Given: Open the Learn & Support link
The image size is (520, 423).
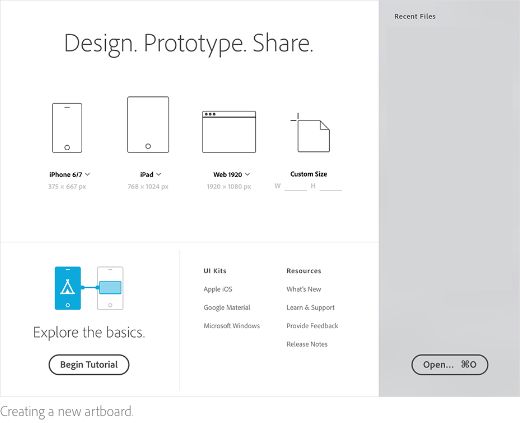Looking at the screenshot, I should coord(310,308).
